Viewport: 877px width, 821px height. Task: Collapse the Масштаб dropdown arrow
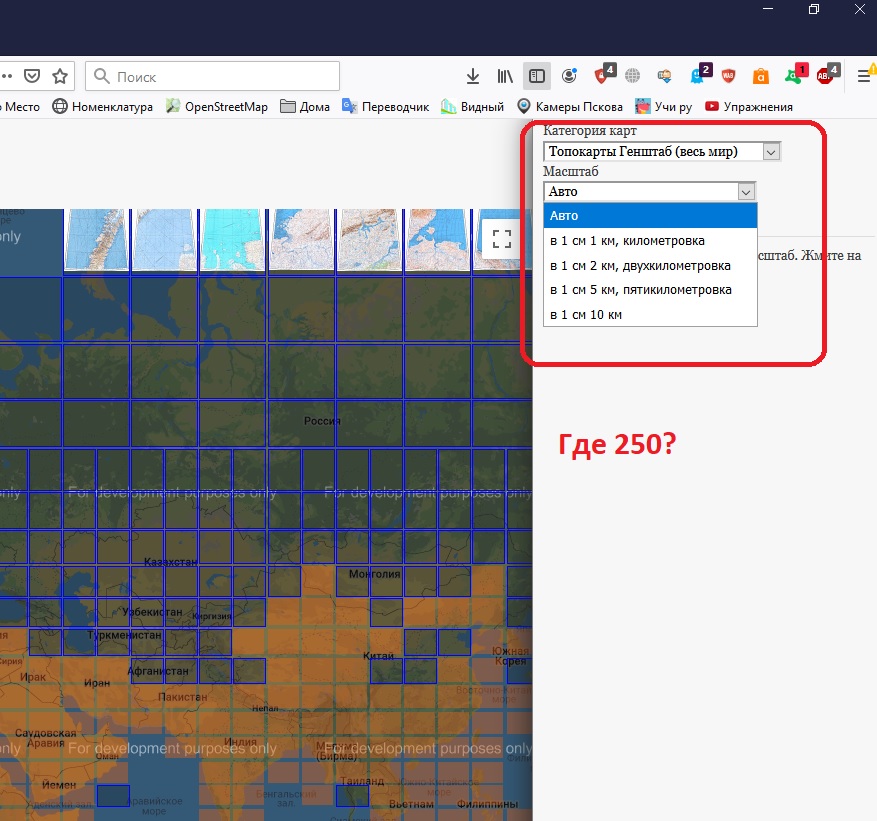[x=745, y=191]
